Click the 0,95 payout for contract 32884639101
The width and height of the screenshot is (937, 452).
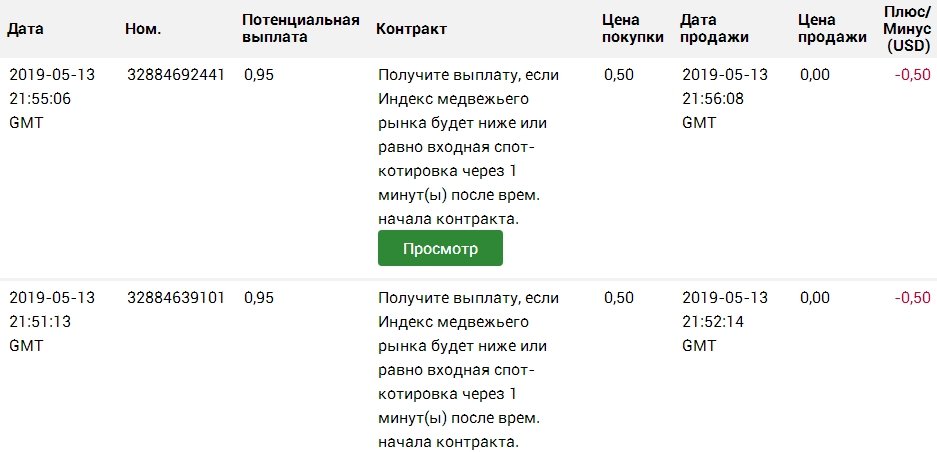point(258,298)
